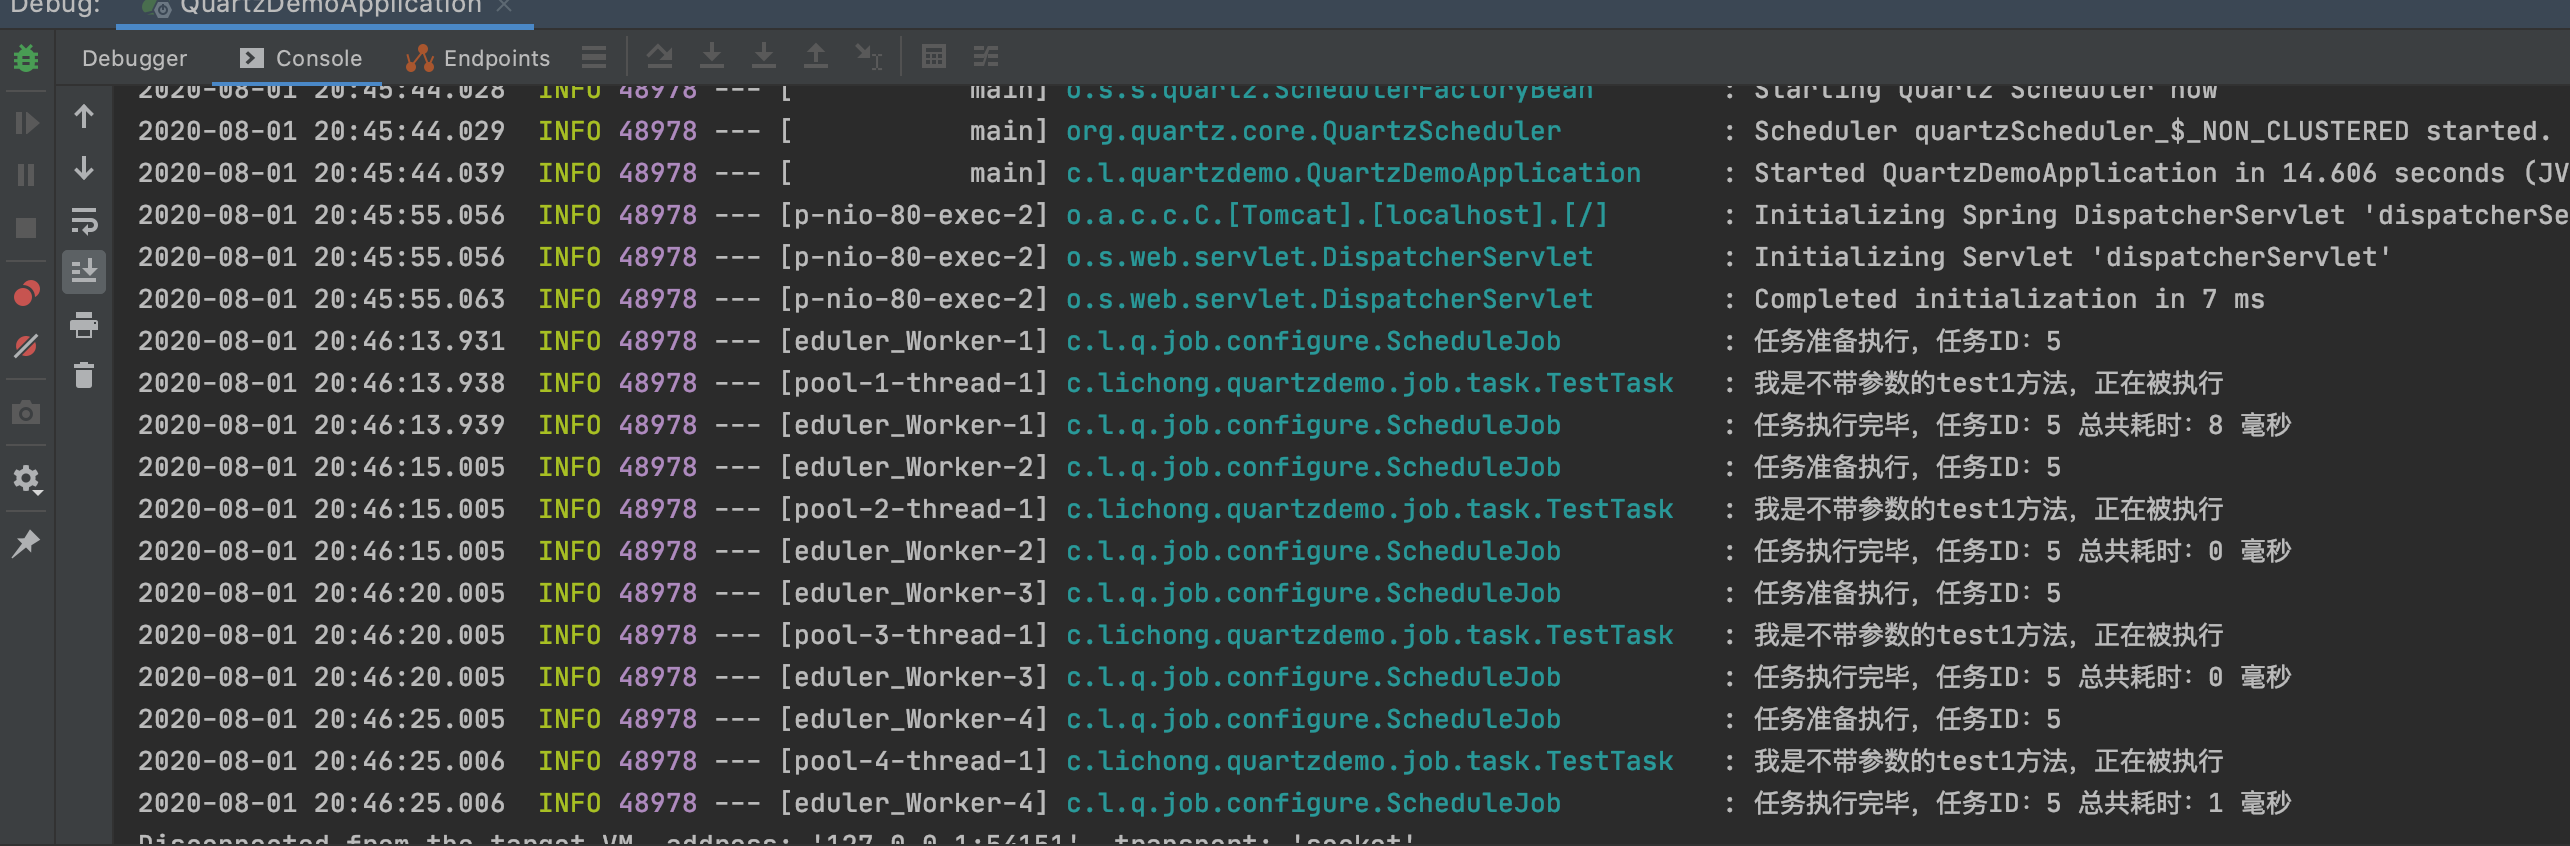Open View Breakpoints red circles icon

[x=26, y=294]
